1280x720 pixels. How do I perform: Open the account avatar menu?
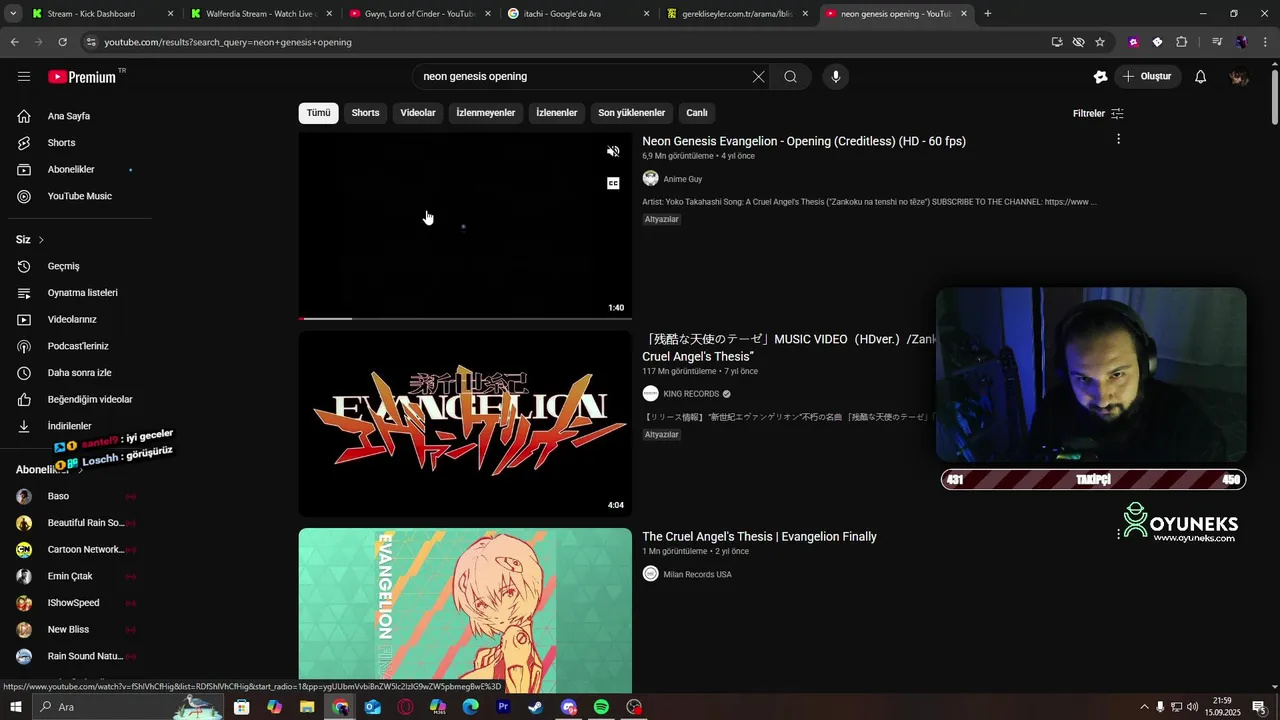tap(1239, 76)
